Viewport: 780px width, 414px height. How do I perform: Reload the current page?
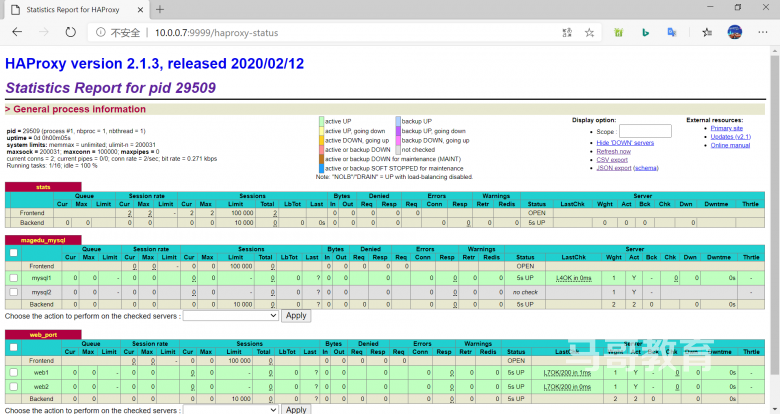pos(71,32)
